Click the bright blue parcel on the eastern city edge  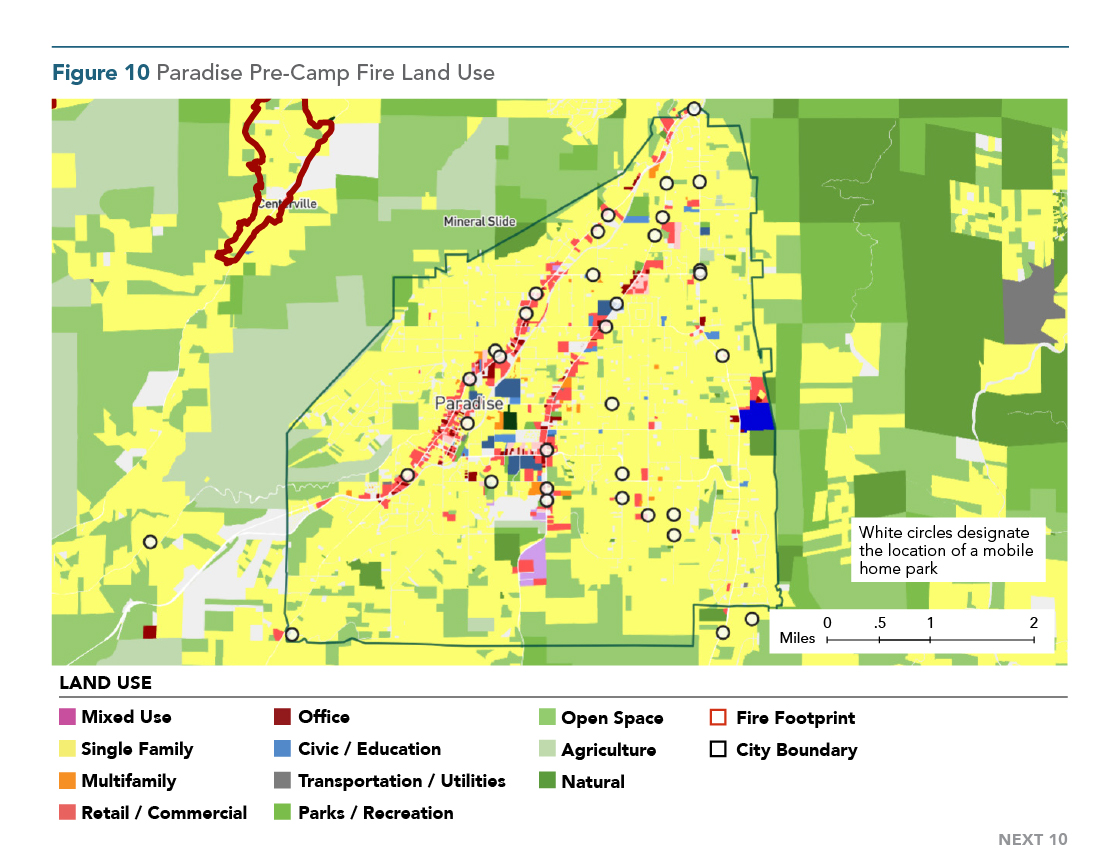[756, 417]
